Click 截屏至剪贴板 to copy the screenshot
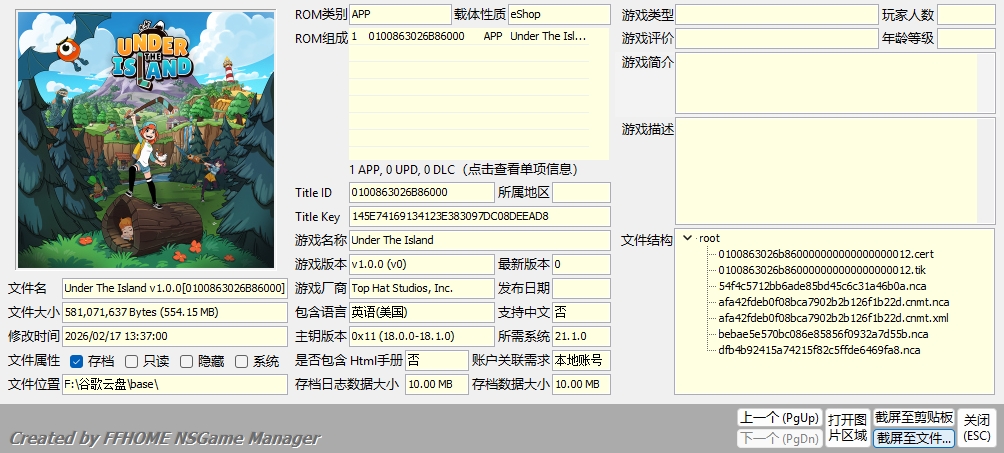1004x453 pixels. click(x=913, y=417)
